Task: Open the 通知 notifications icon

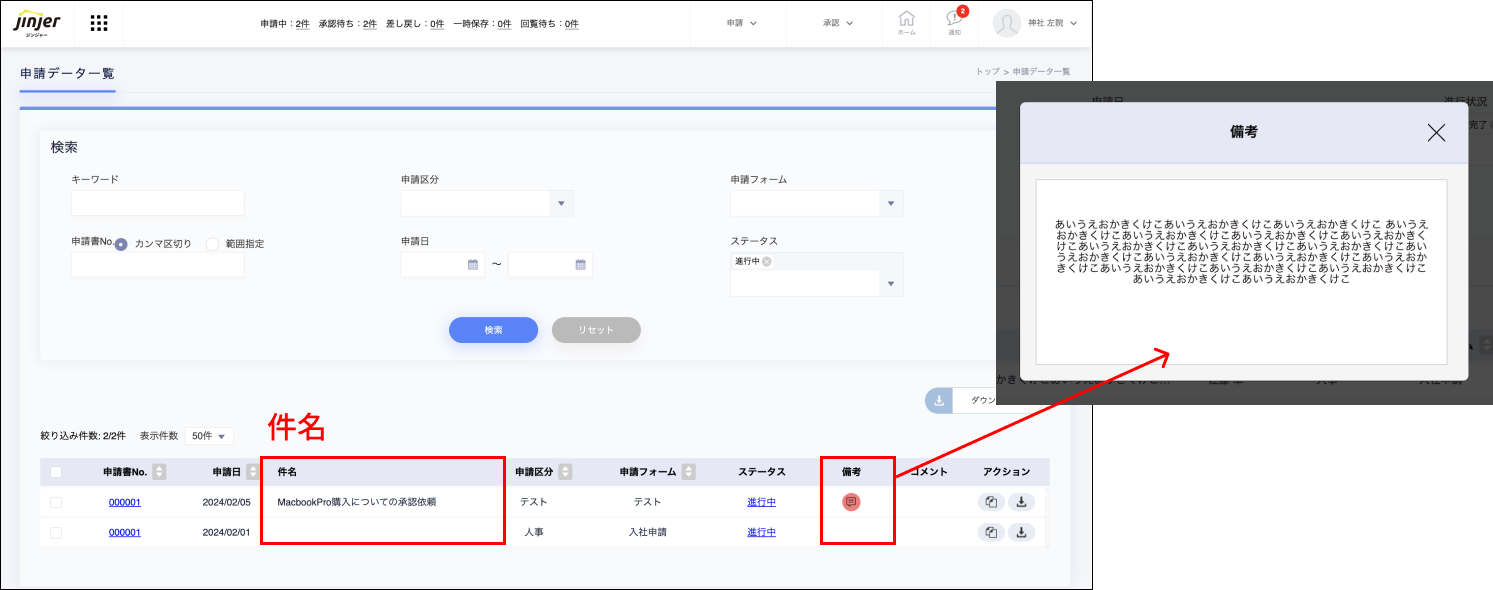Action: coord(954,22)
